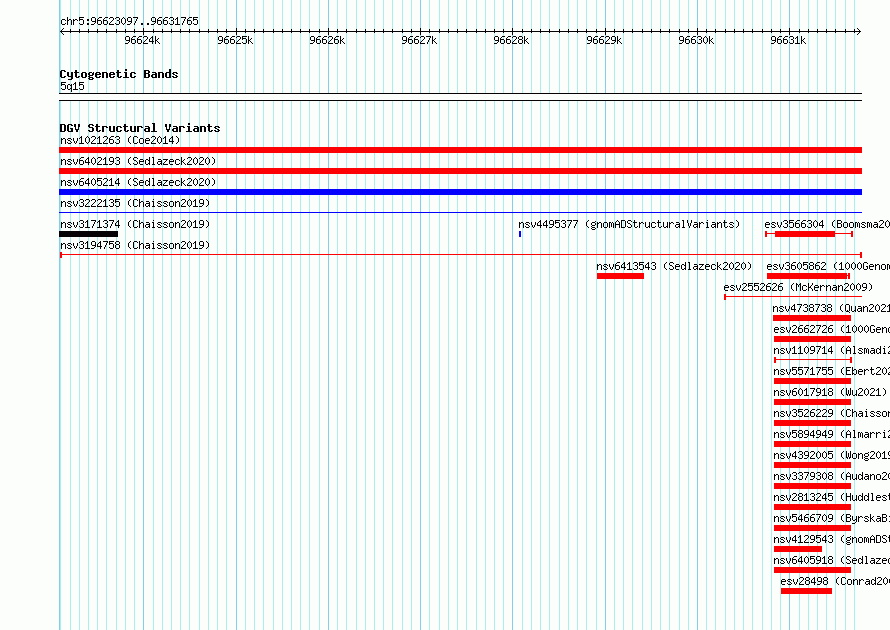Click nsv1109714 (Alsmadi) label
890x630 pixels.
point(832,350)
